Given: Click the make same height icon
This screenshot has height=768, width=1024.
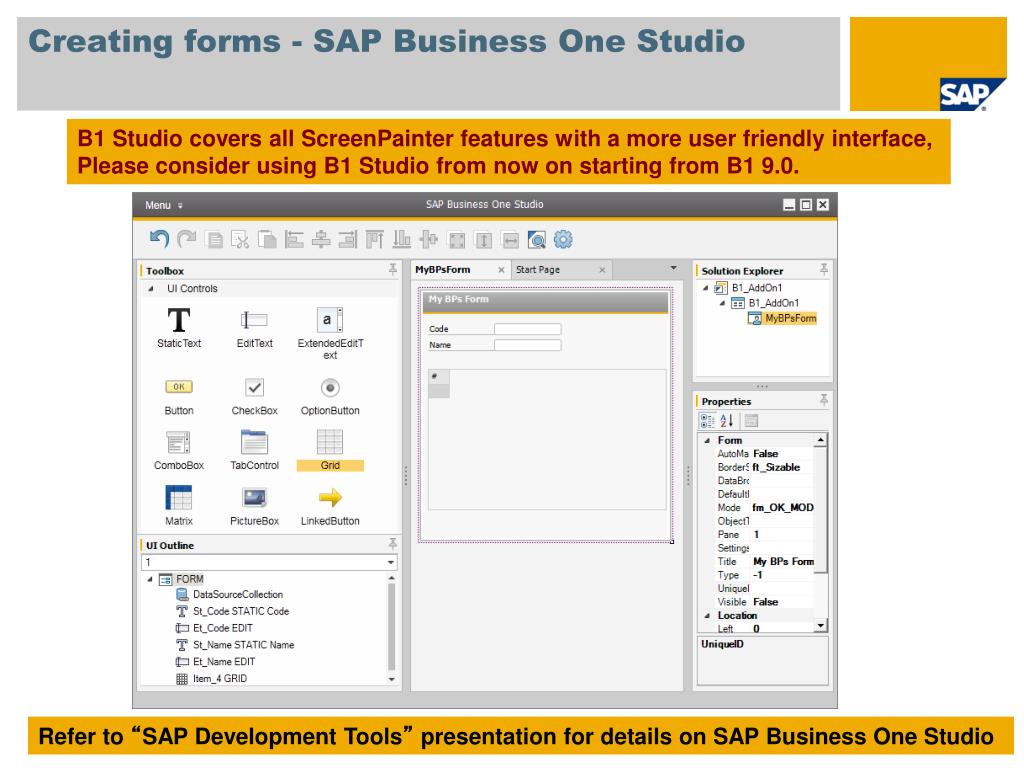Looking at the screenshot, I should [x=483, y=240].
